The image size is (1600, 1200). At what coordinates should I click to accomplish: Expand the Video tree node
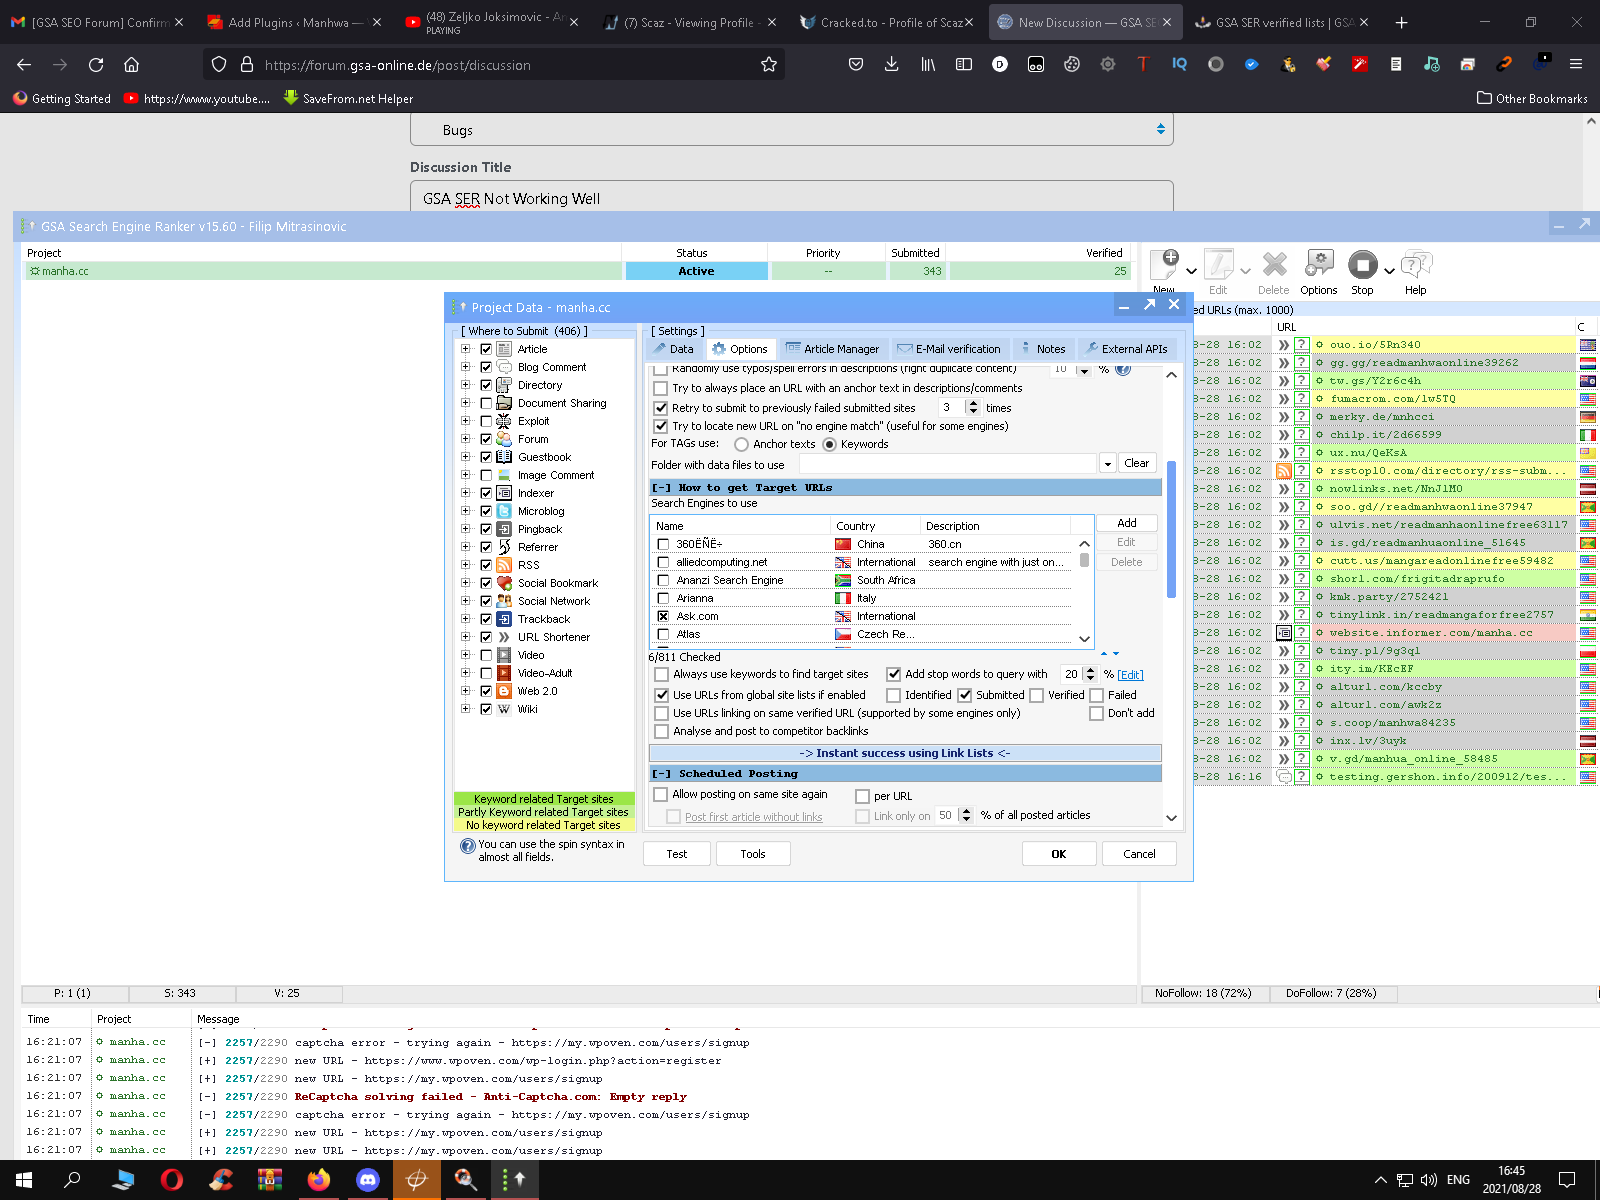[465, 655]
